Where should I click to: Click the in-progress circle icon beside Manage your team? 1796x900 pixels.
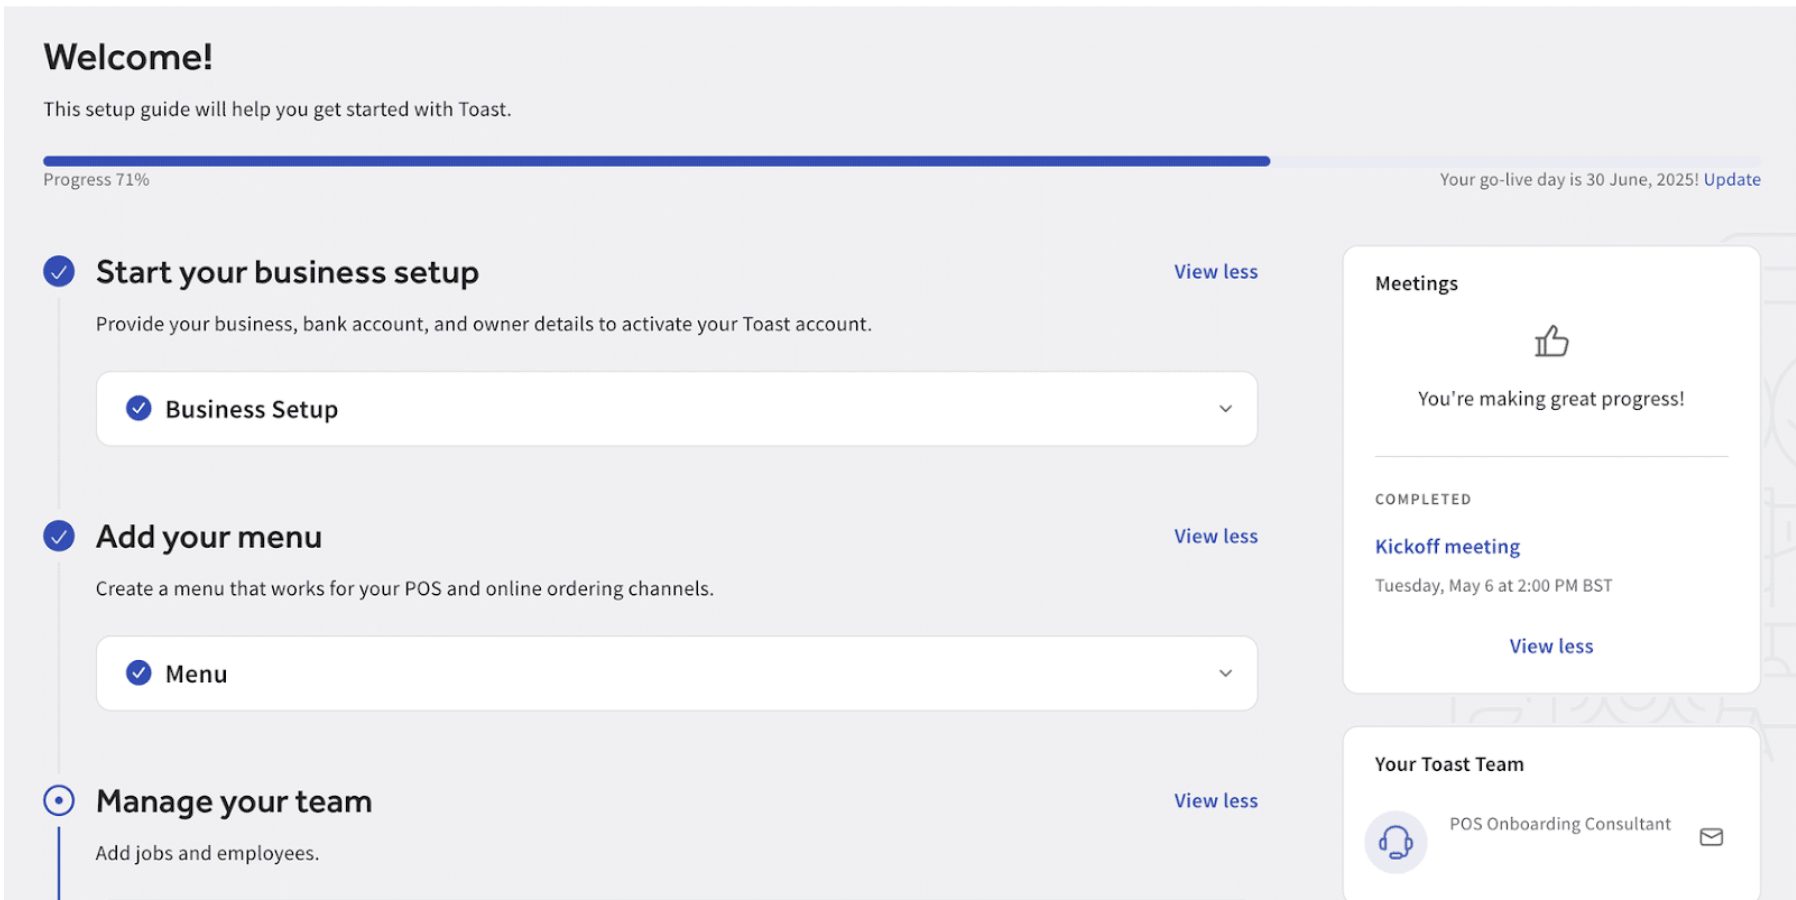(59, 800)
